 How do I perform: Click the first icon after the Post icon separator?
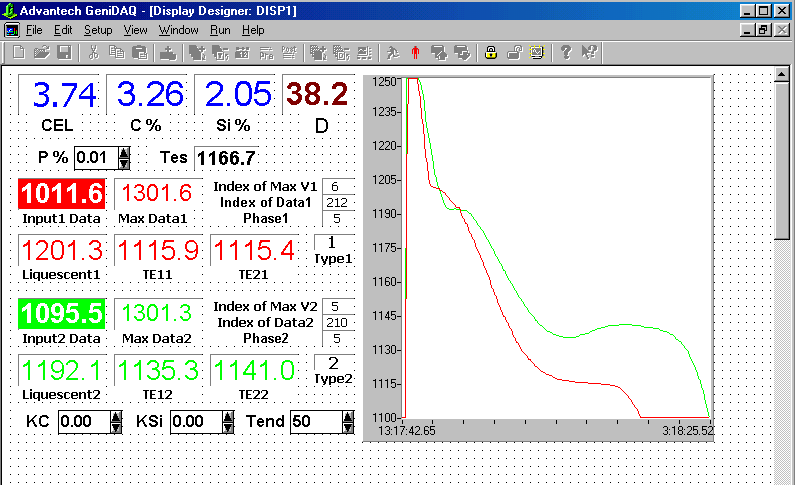(x=318, y=52)
